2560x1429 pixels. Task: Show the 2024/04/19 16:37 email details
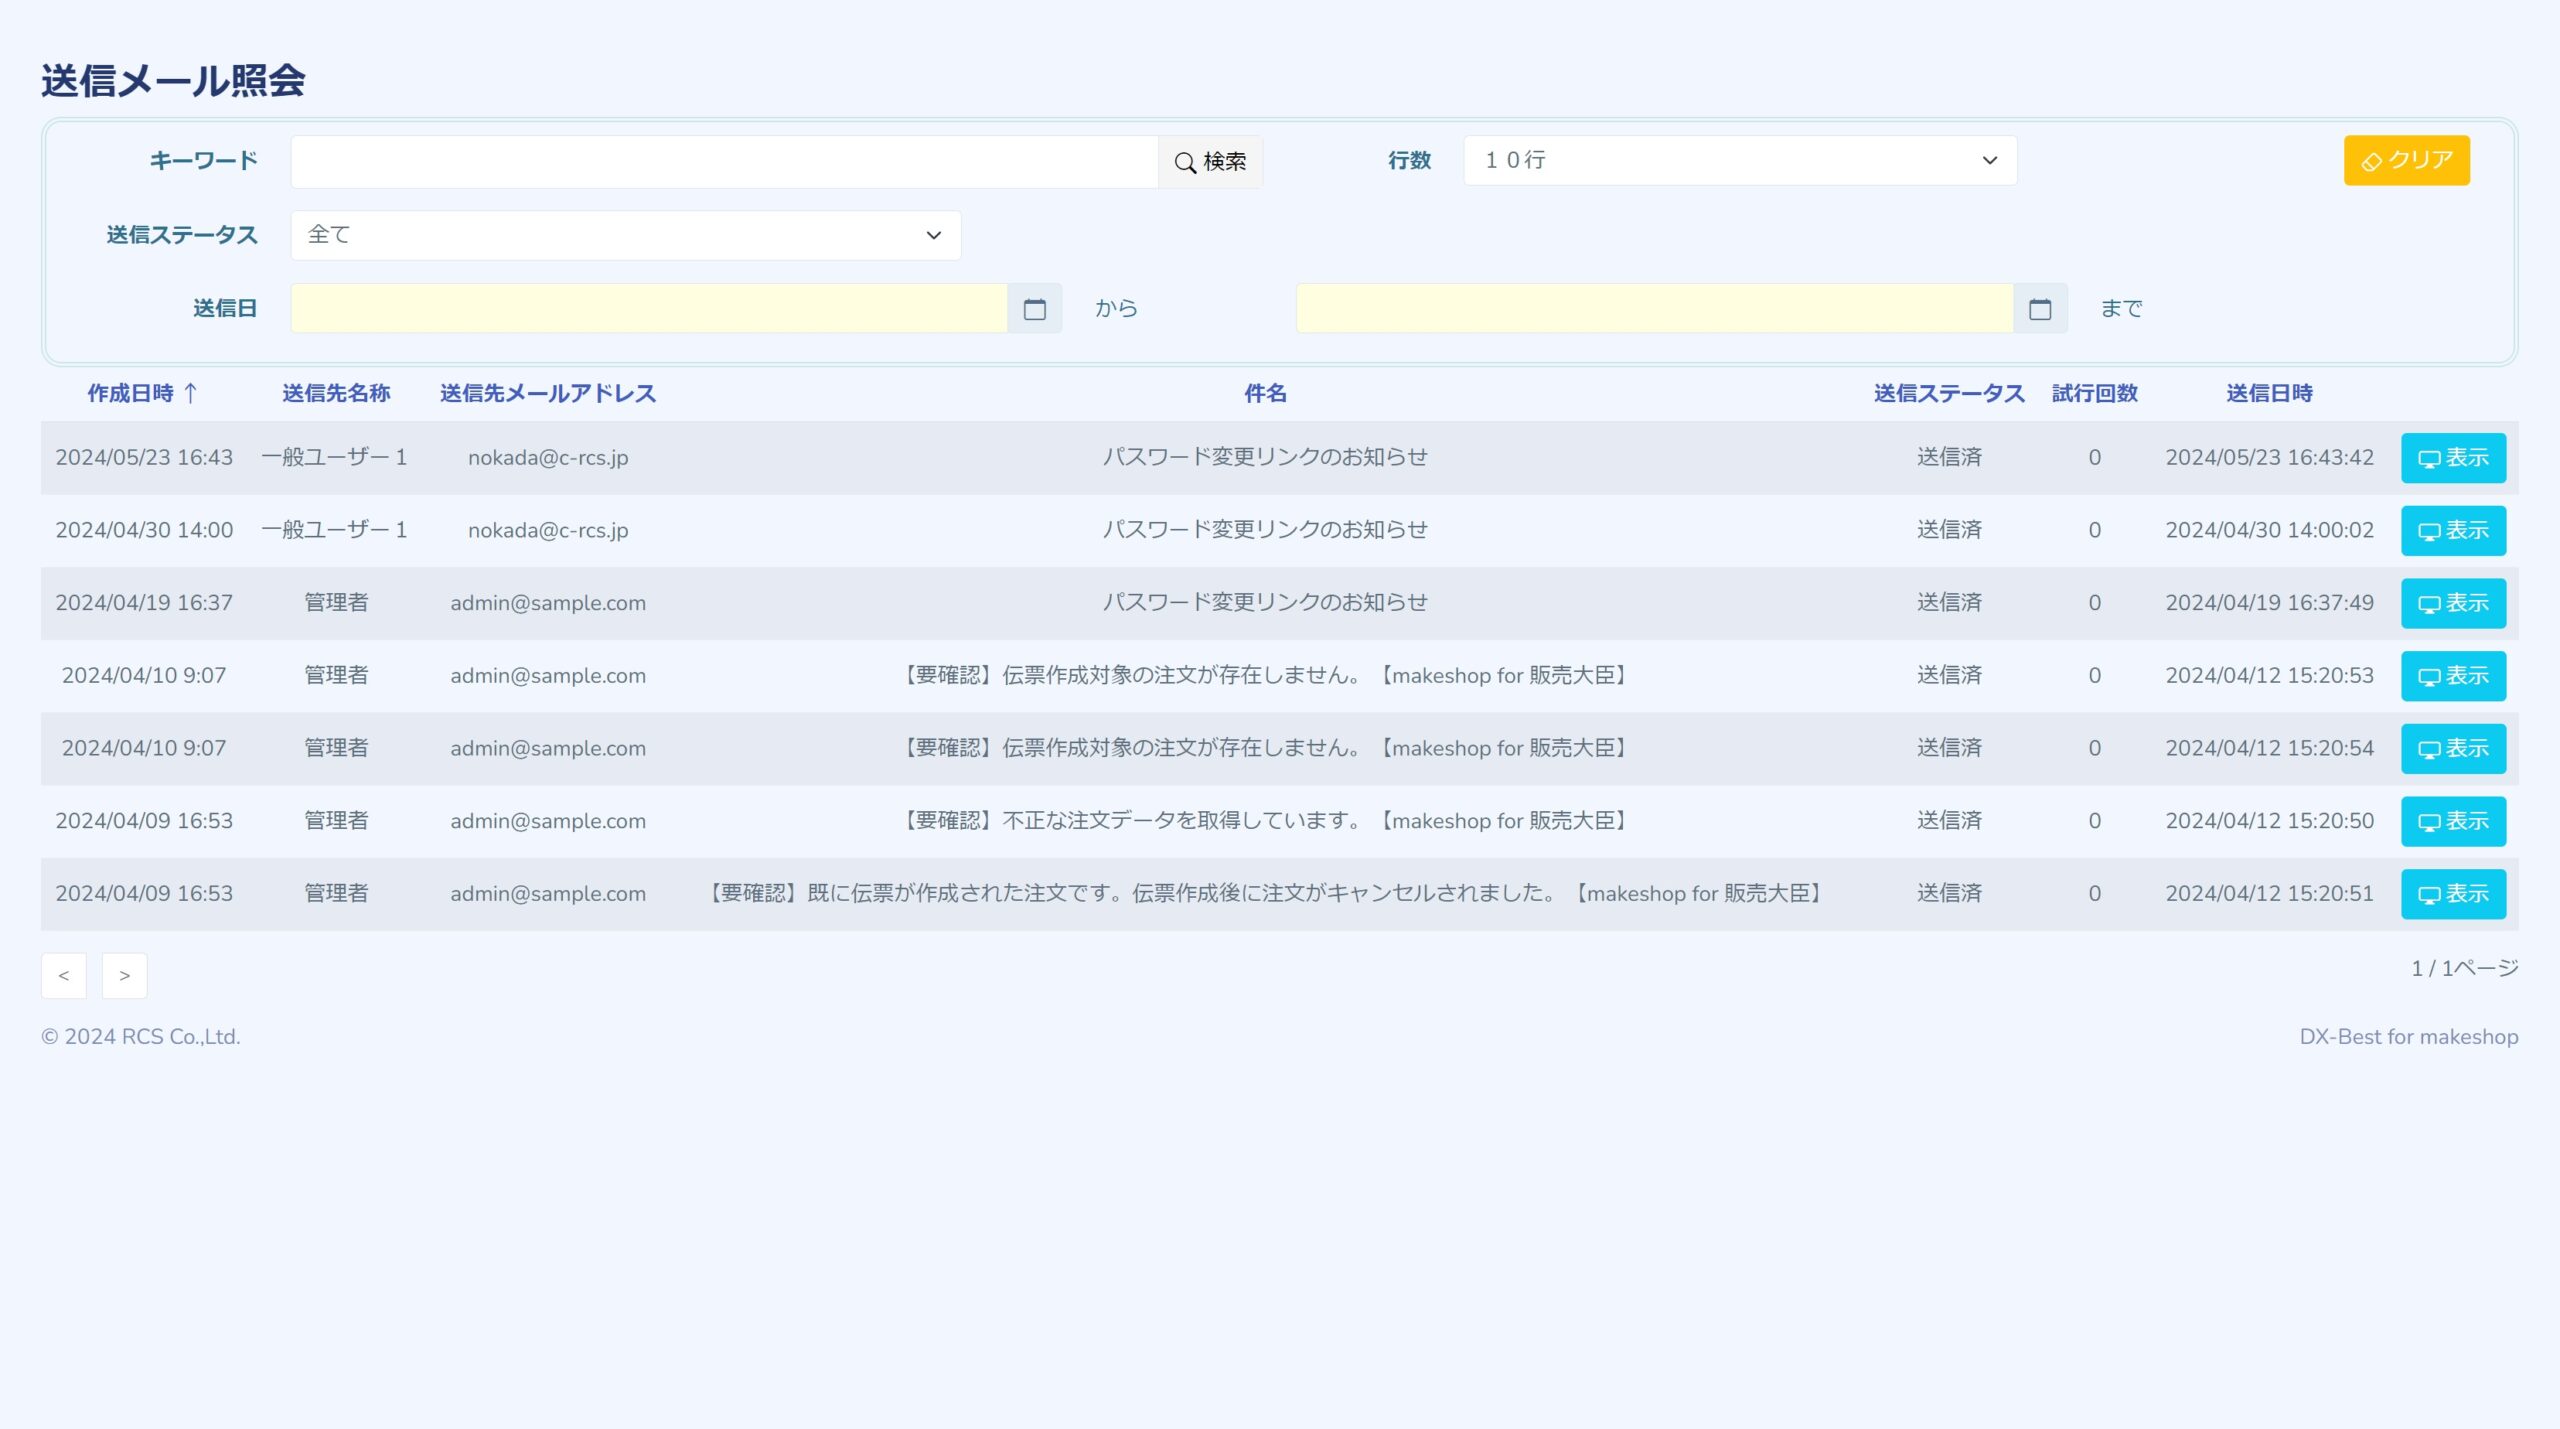pyautogui.click(x=2452, y=603)
